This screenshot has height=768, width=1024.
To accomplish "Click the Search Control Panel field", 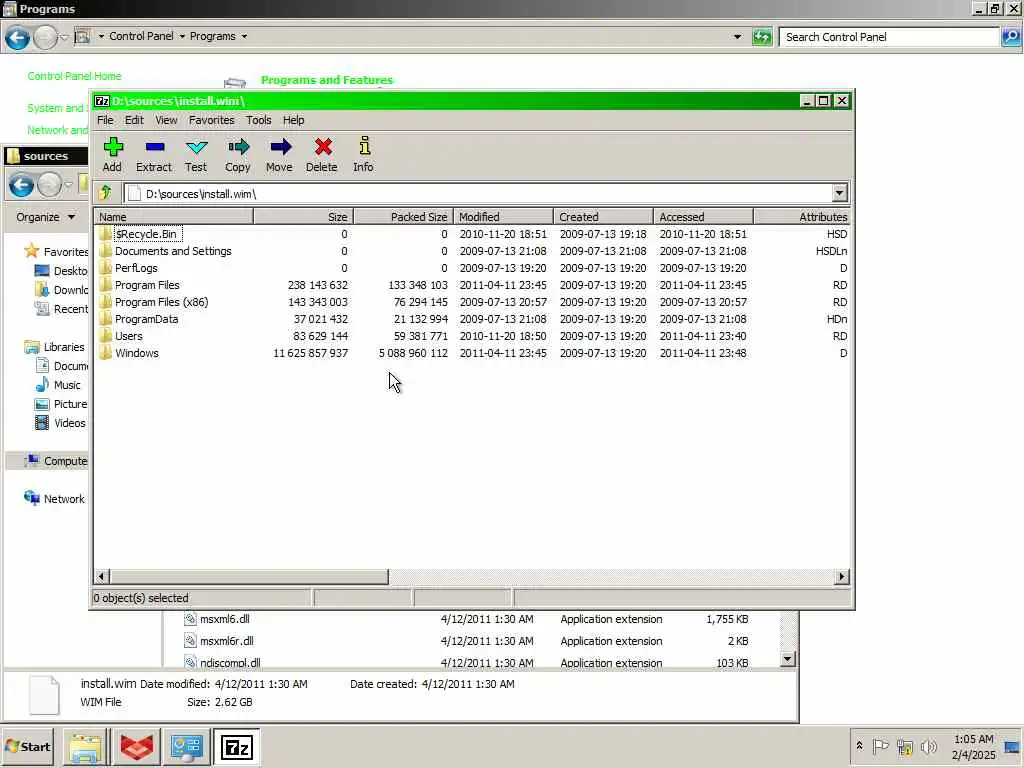I will 889,37.
